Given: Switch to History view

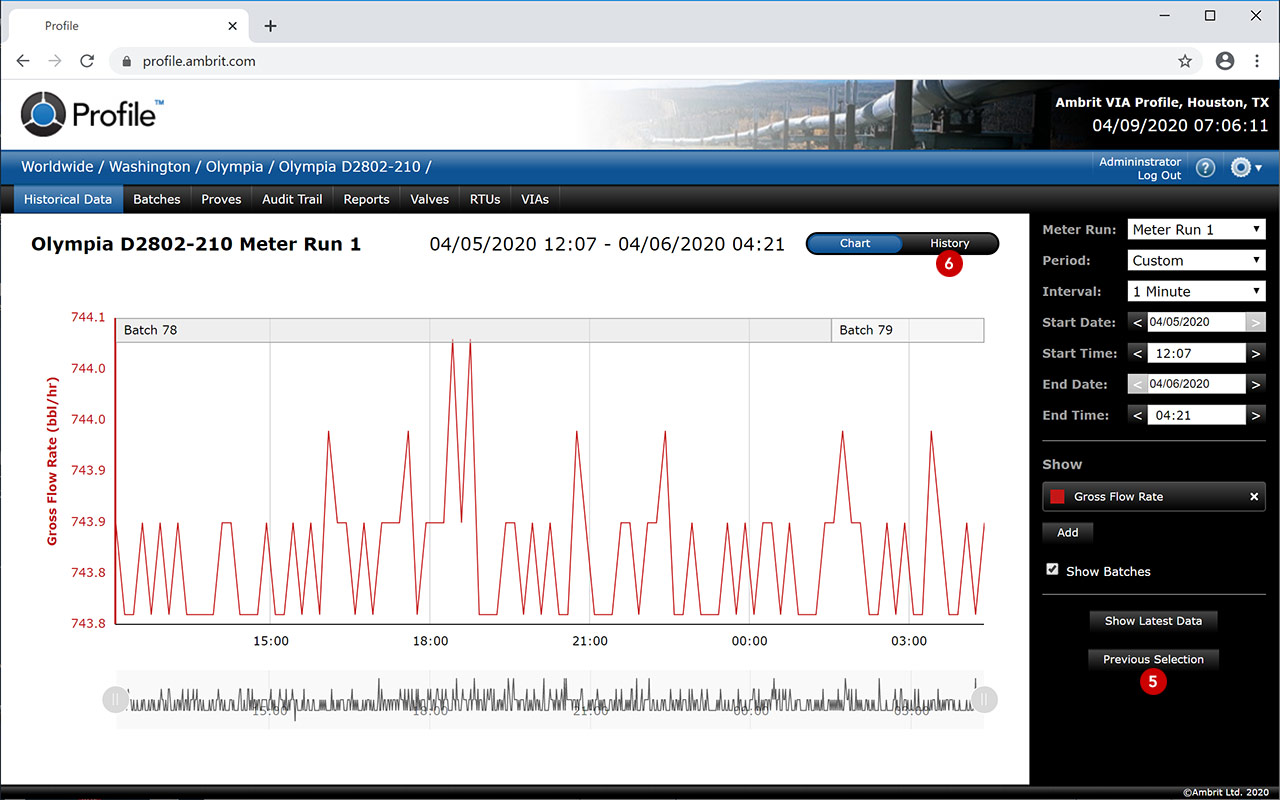Looking at the screenshot, I should [949, 243].
